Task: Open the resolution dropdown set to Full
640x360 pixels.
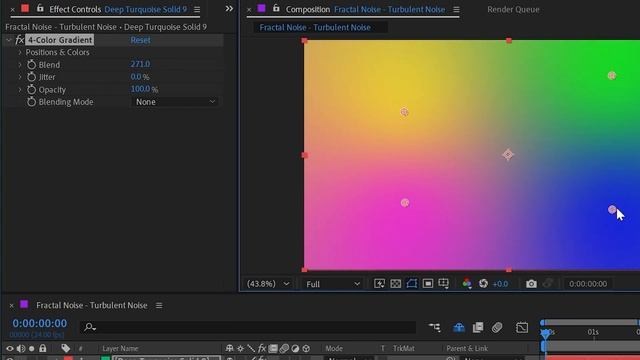Action: [333, 284]
